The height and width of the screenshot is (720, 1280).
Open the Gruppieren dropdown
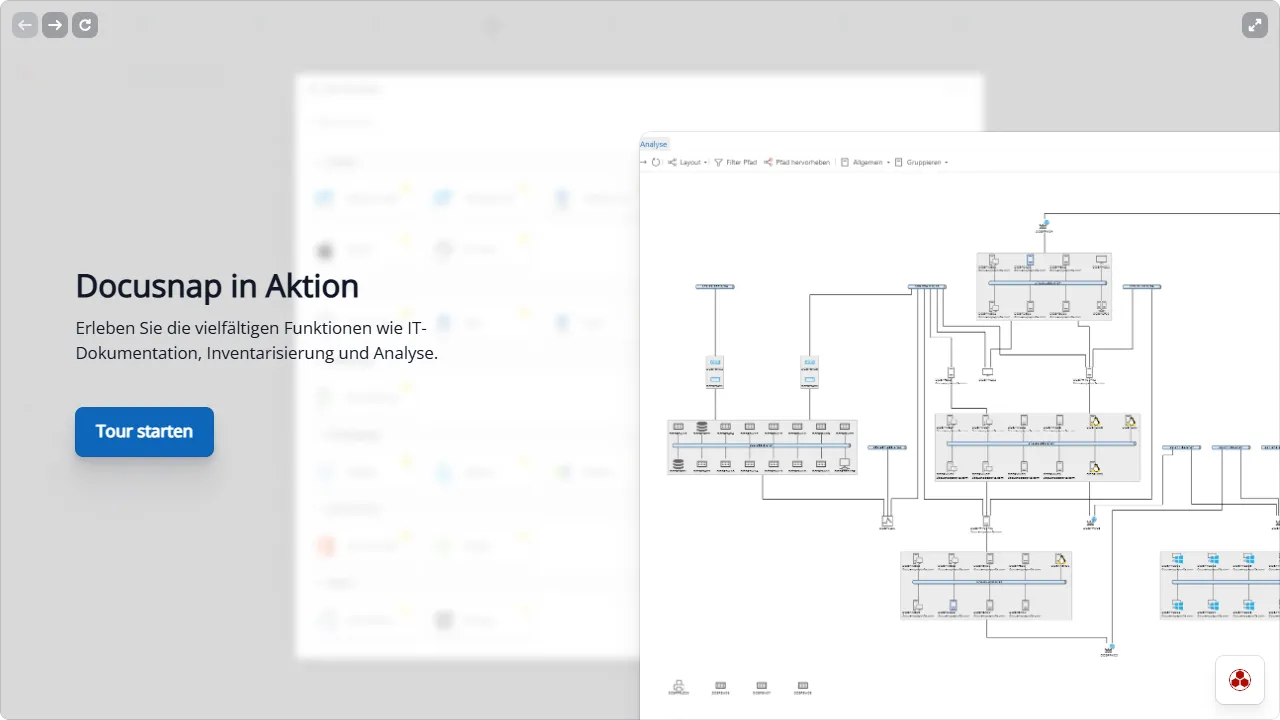tap(921, 162)
